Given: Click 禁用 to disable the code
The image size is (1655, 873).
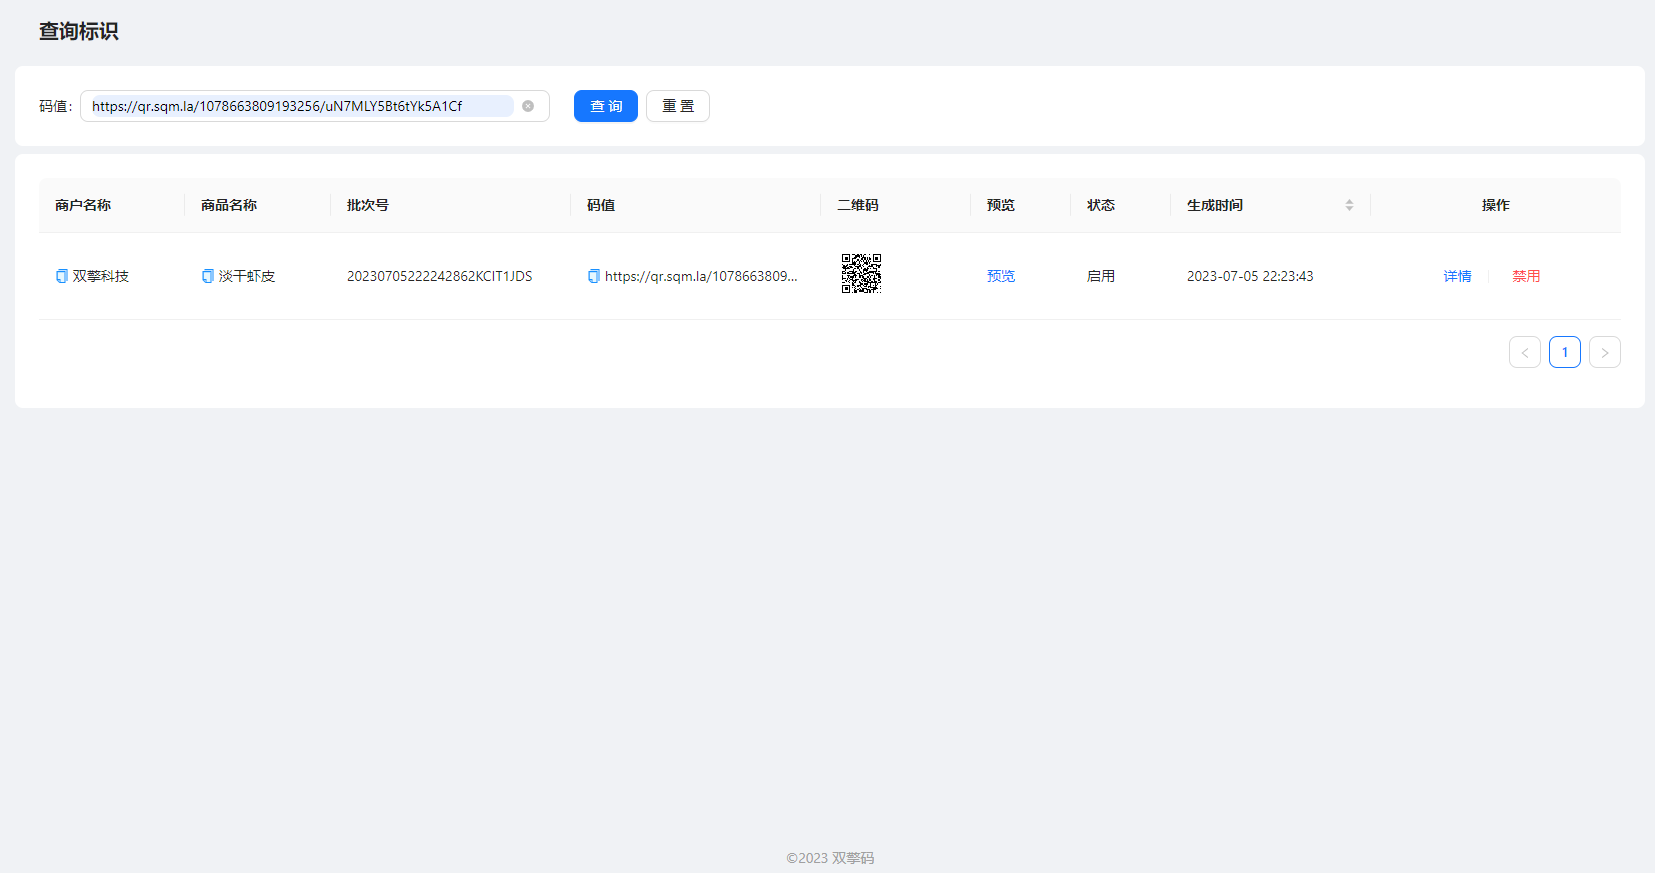Looking at the screenshot, I should [x=1526, y=276].
